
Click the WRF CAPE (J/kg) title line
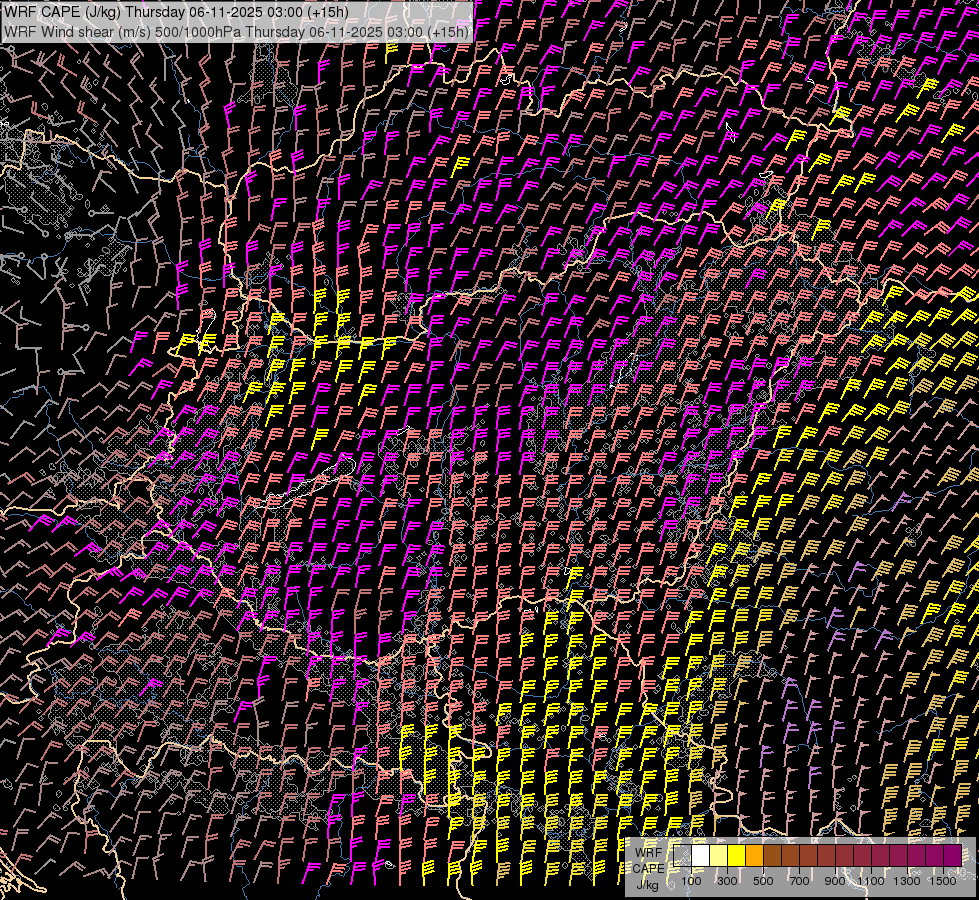point(176,13)
